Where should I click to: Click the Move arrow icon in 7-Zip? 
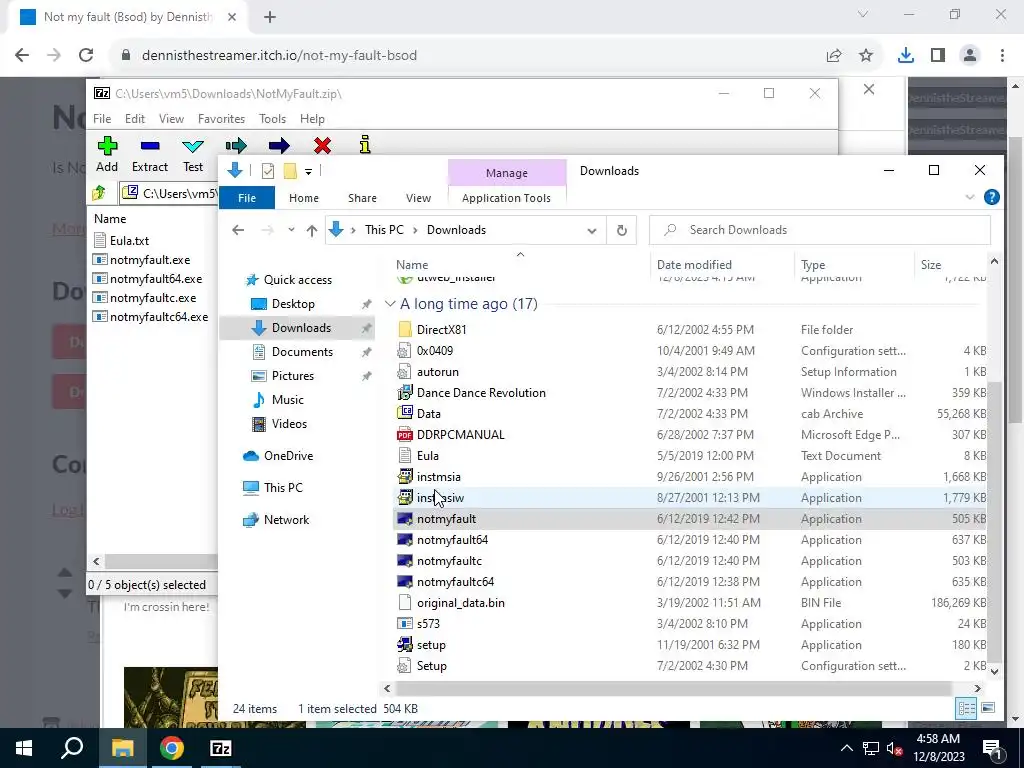click(279, 145)
